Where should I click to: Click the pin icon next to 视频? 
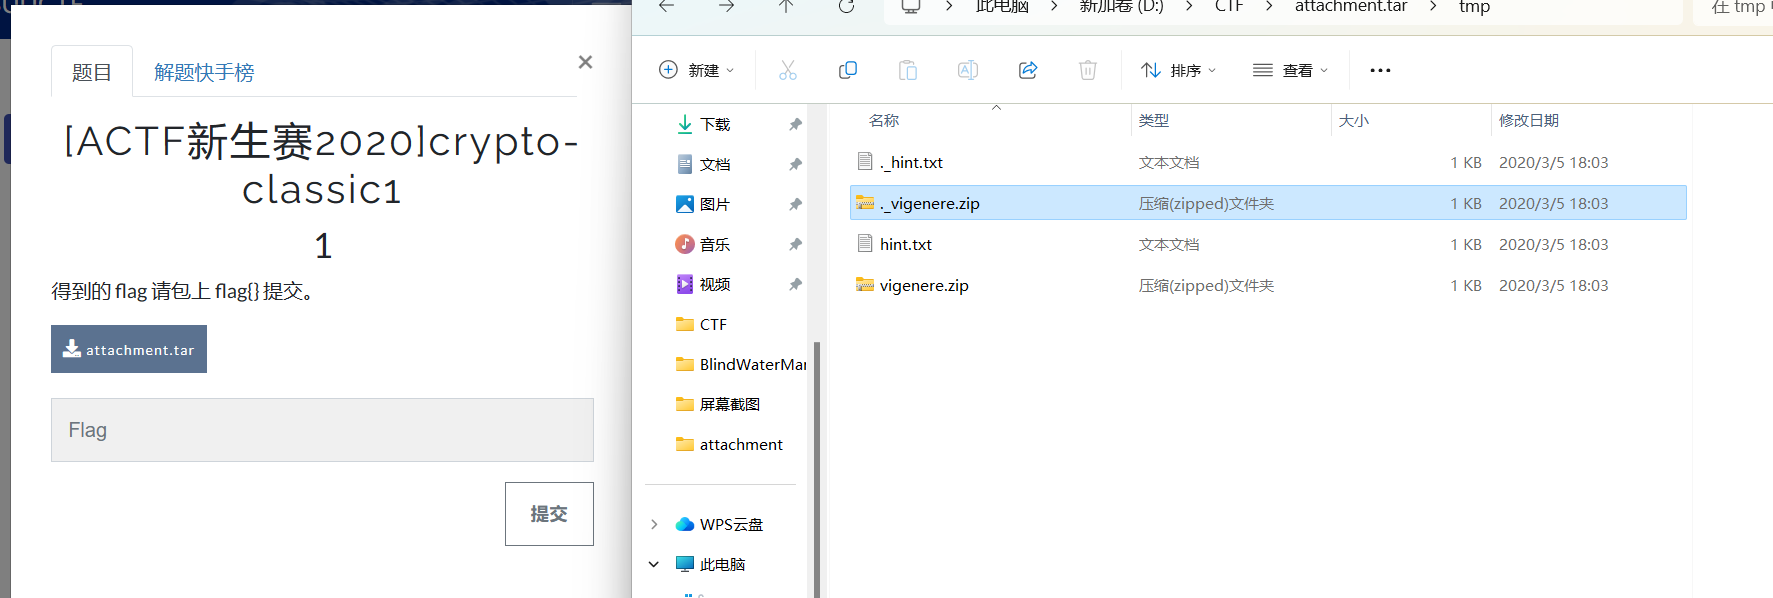click(795, 284)
